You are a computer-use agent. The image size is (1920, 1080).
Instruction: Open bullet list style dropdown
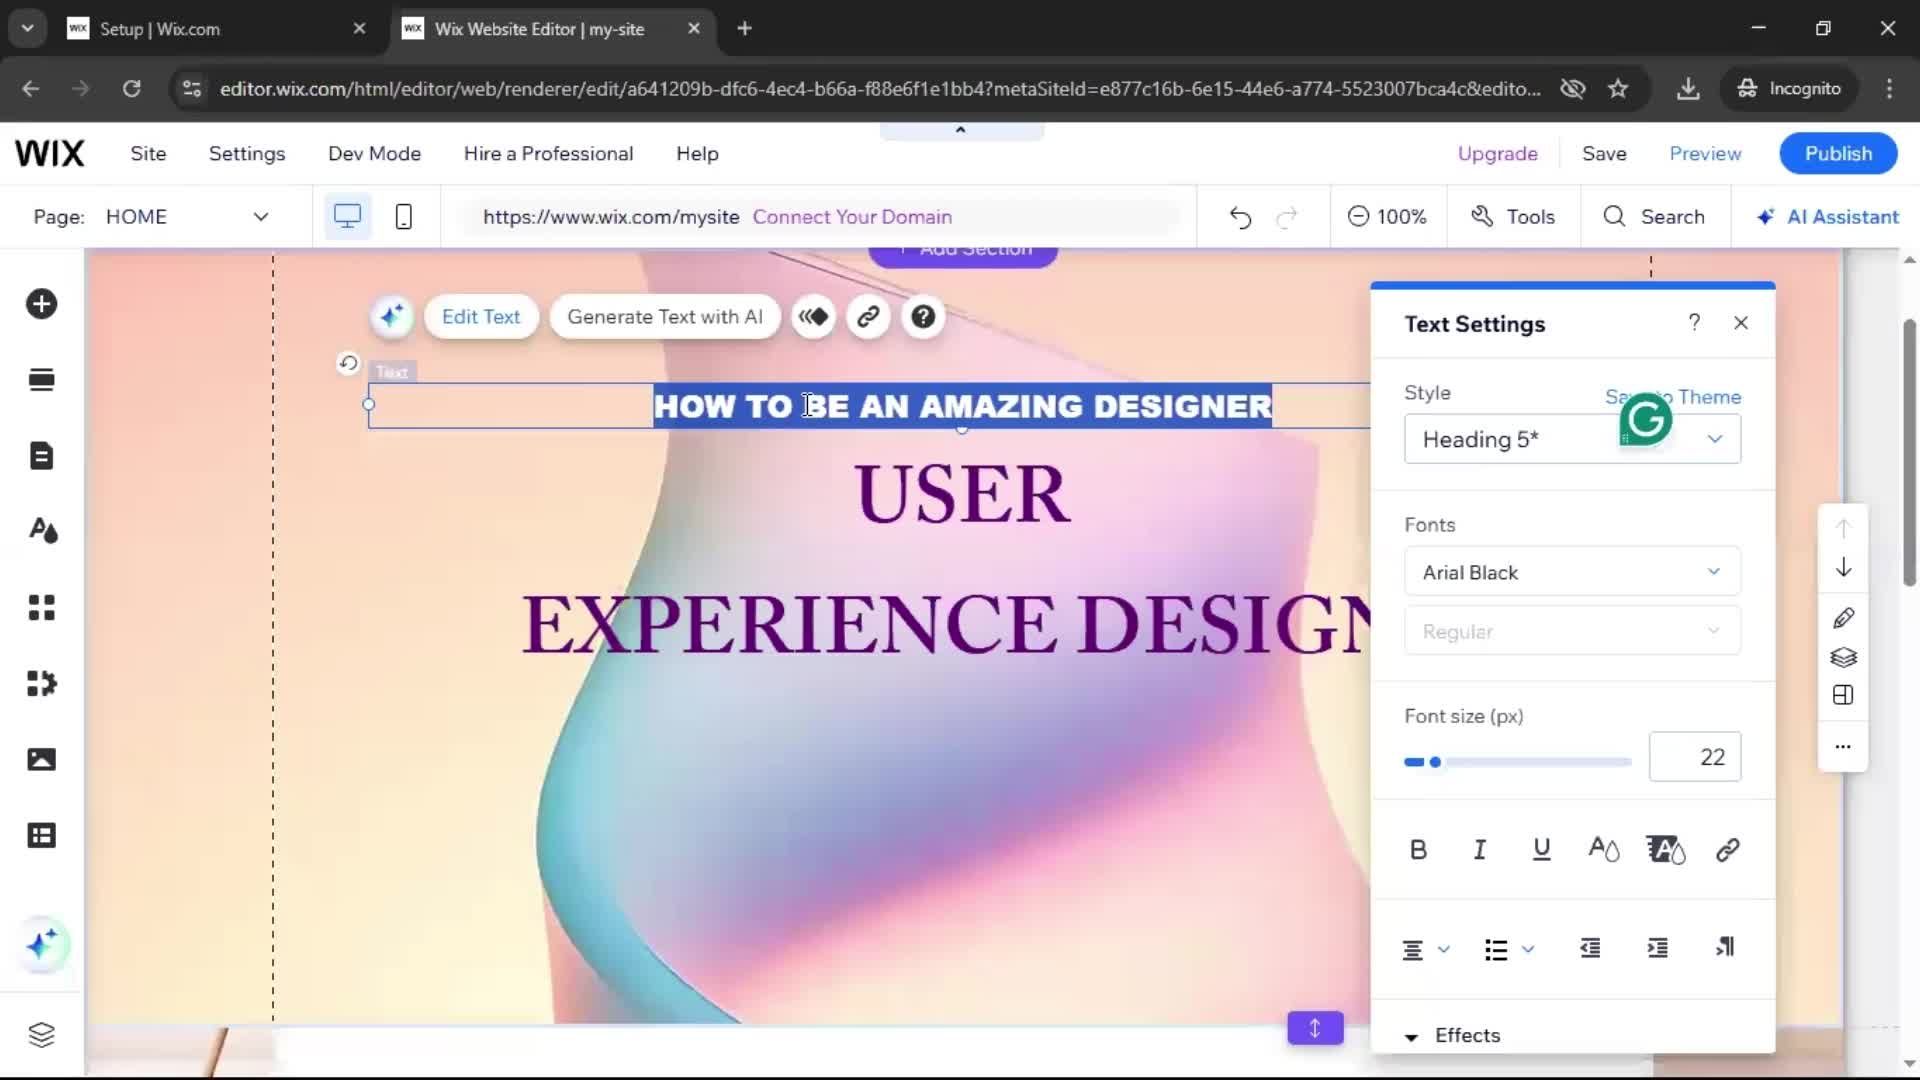coord(1510,949)
